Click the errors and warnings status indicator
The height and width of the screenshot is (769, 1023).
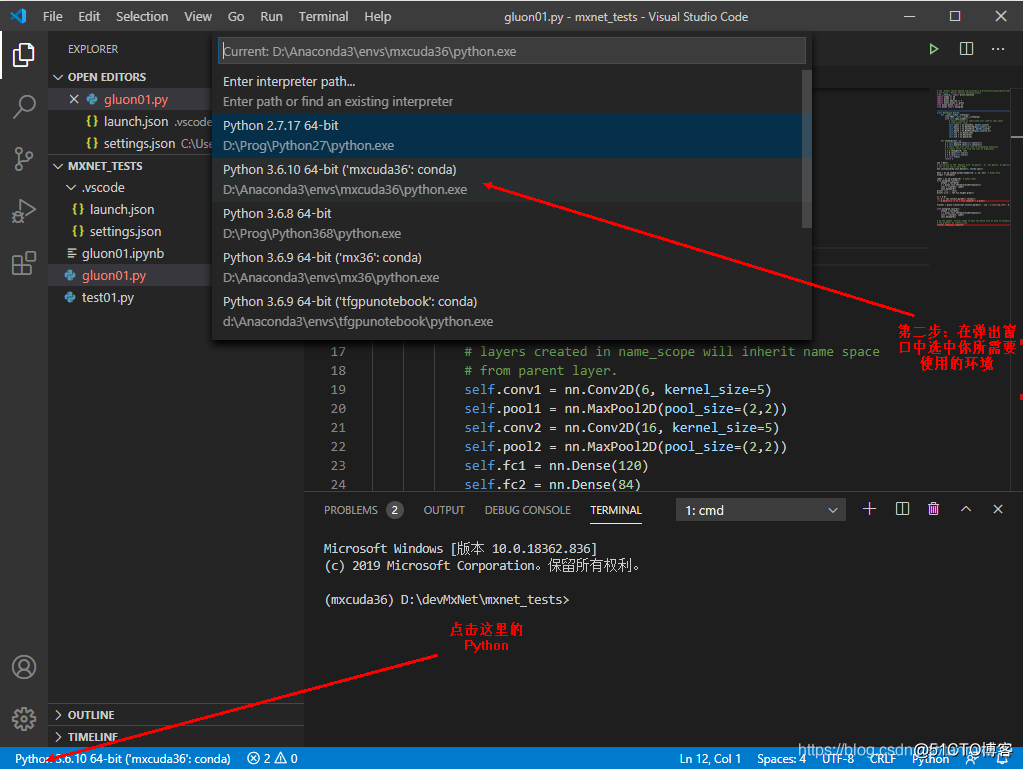click(273, 759)
